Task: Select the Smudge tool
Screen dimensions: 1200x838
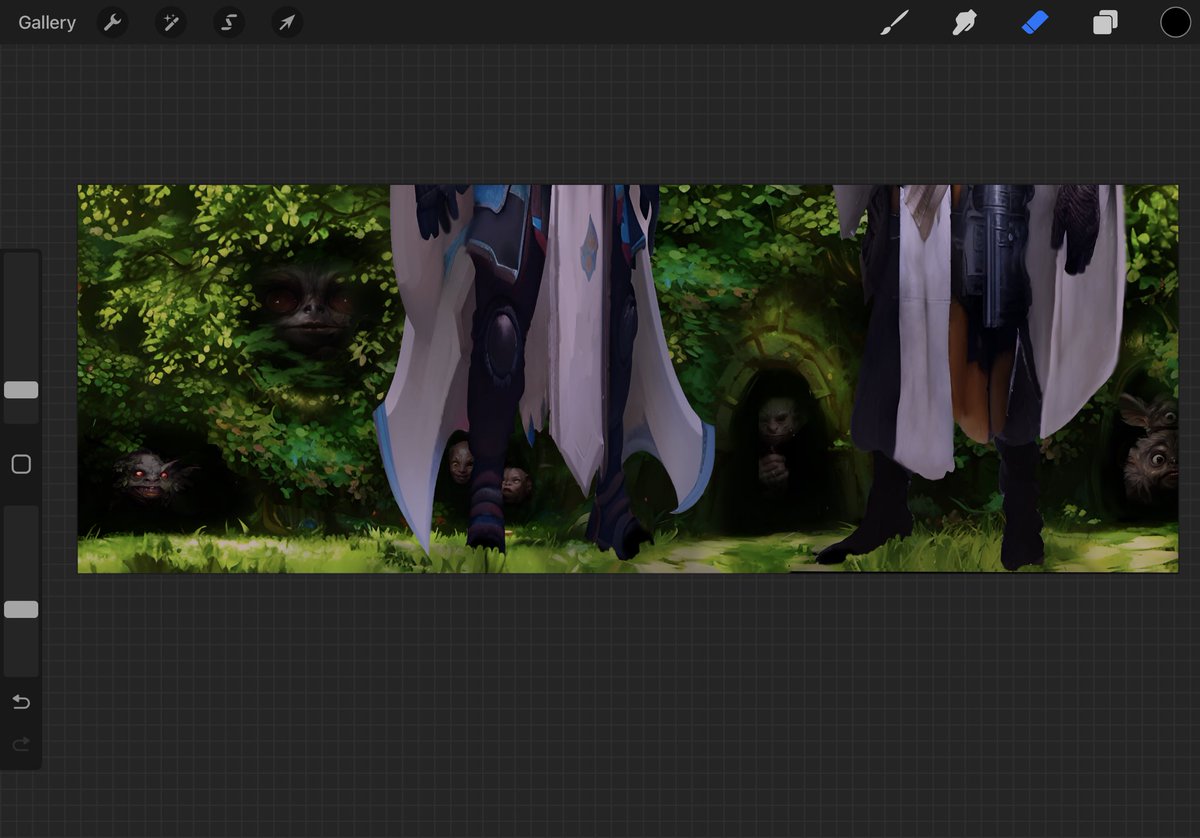Action: [964, 22]
